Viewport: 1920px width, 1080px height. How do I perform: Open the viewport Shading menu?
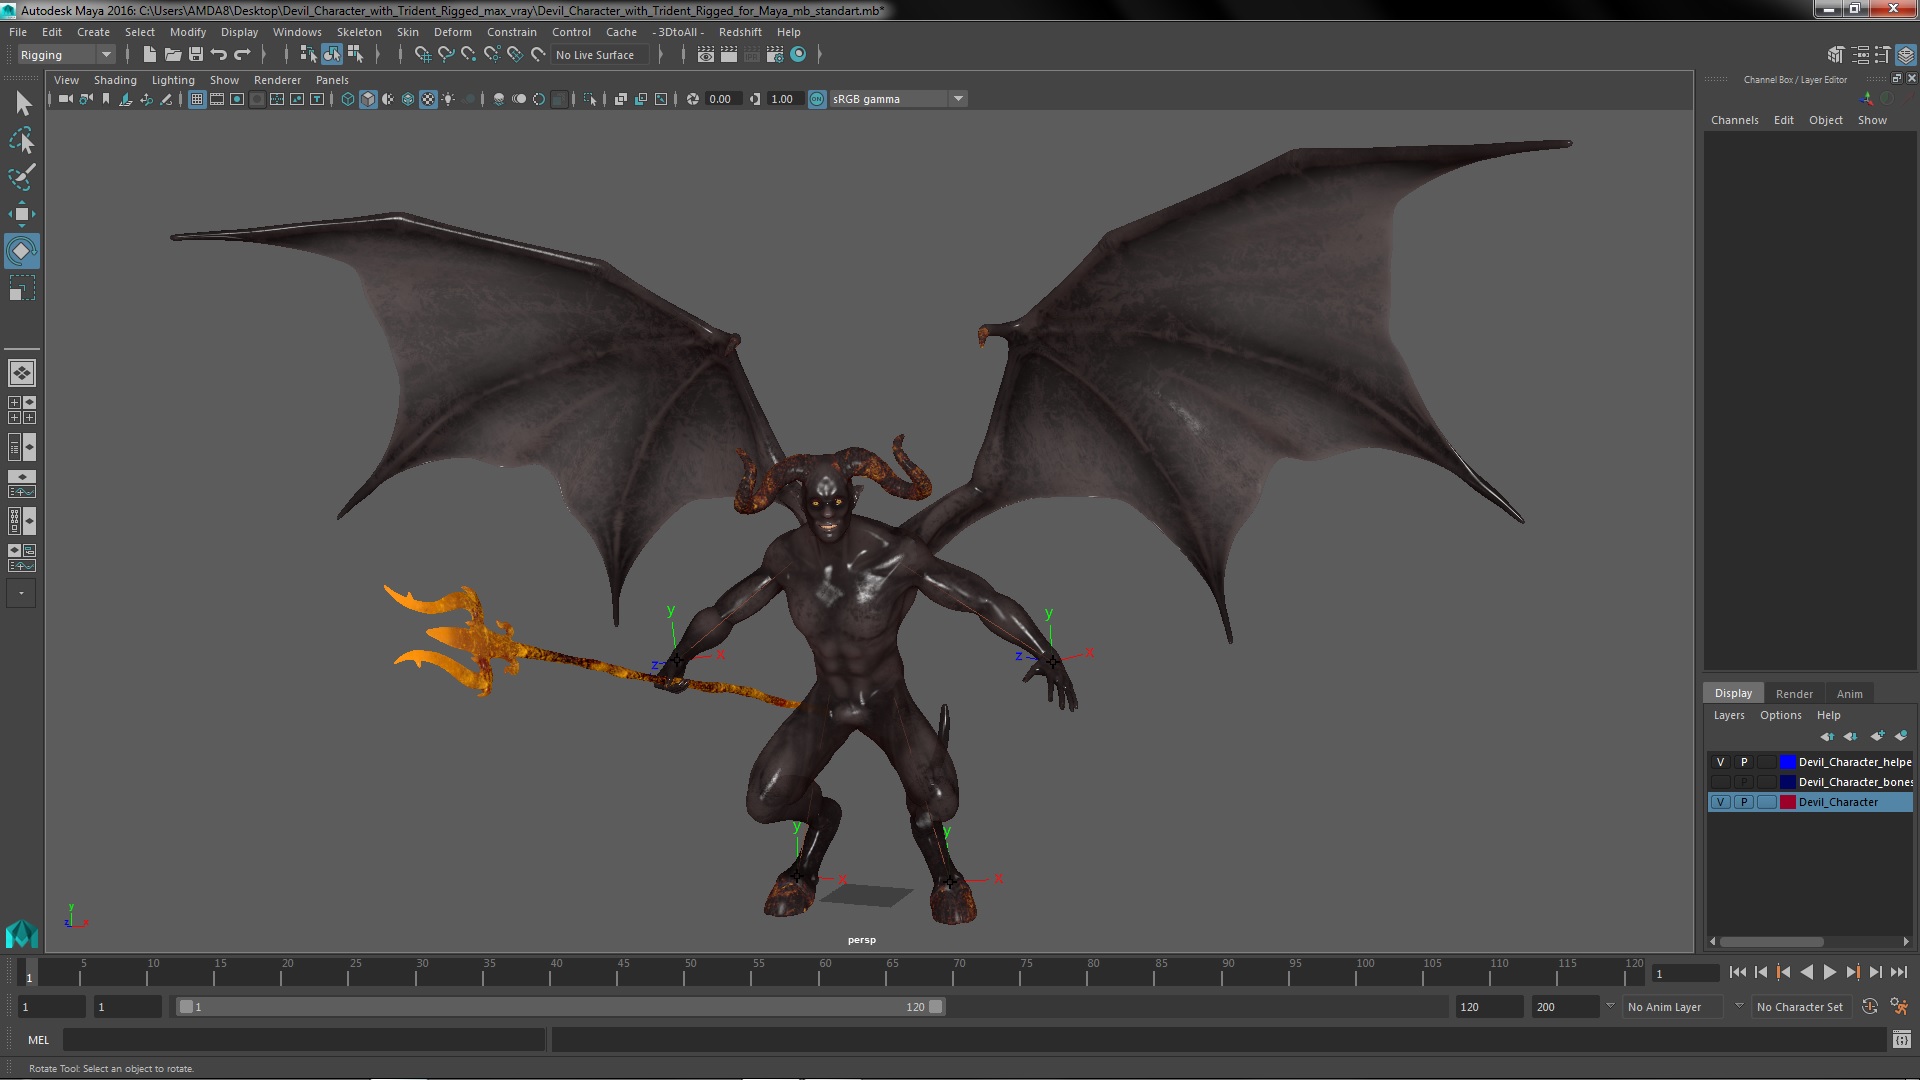coord(115,80)
